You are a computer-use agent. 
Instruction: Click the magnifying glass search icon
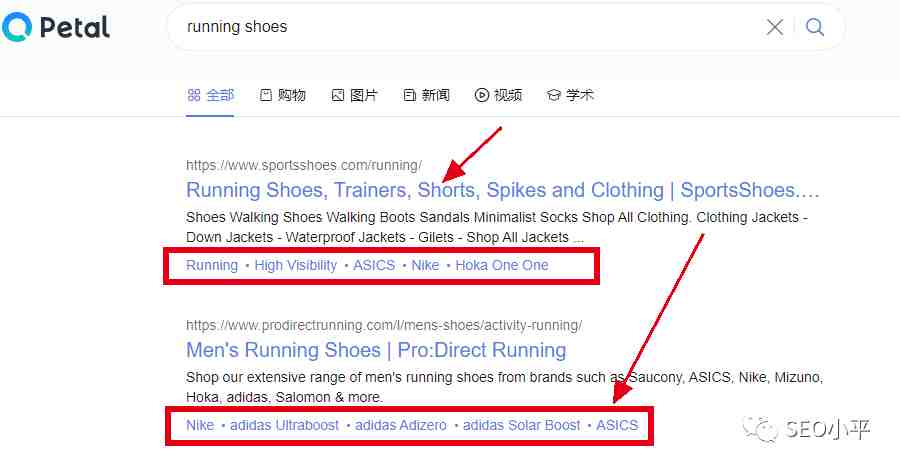pos(814,26)
